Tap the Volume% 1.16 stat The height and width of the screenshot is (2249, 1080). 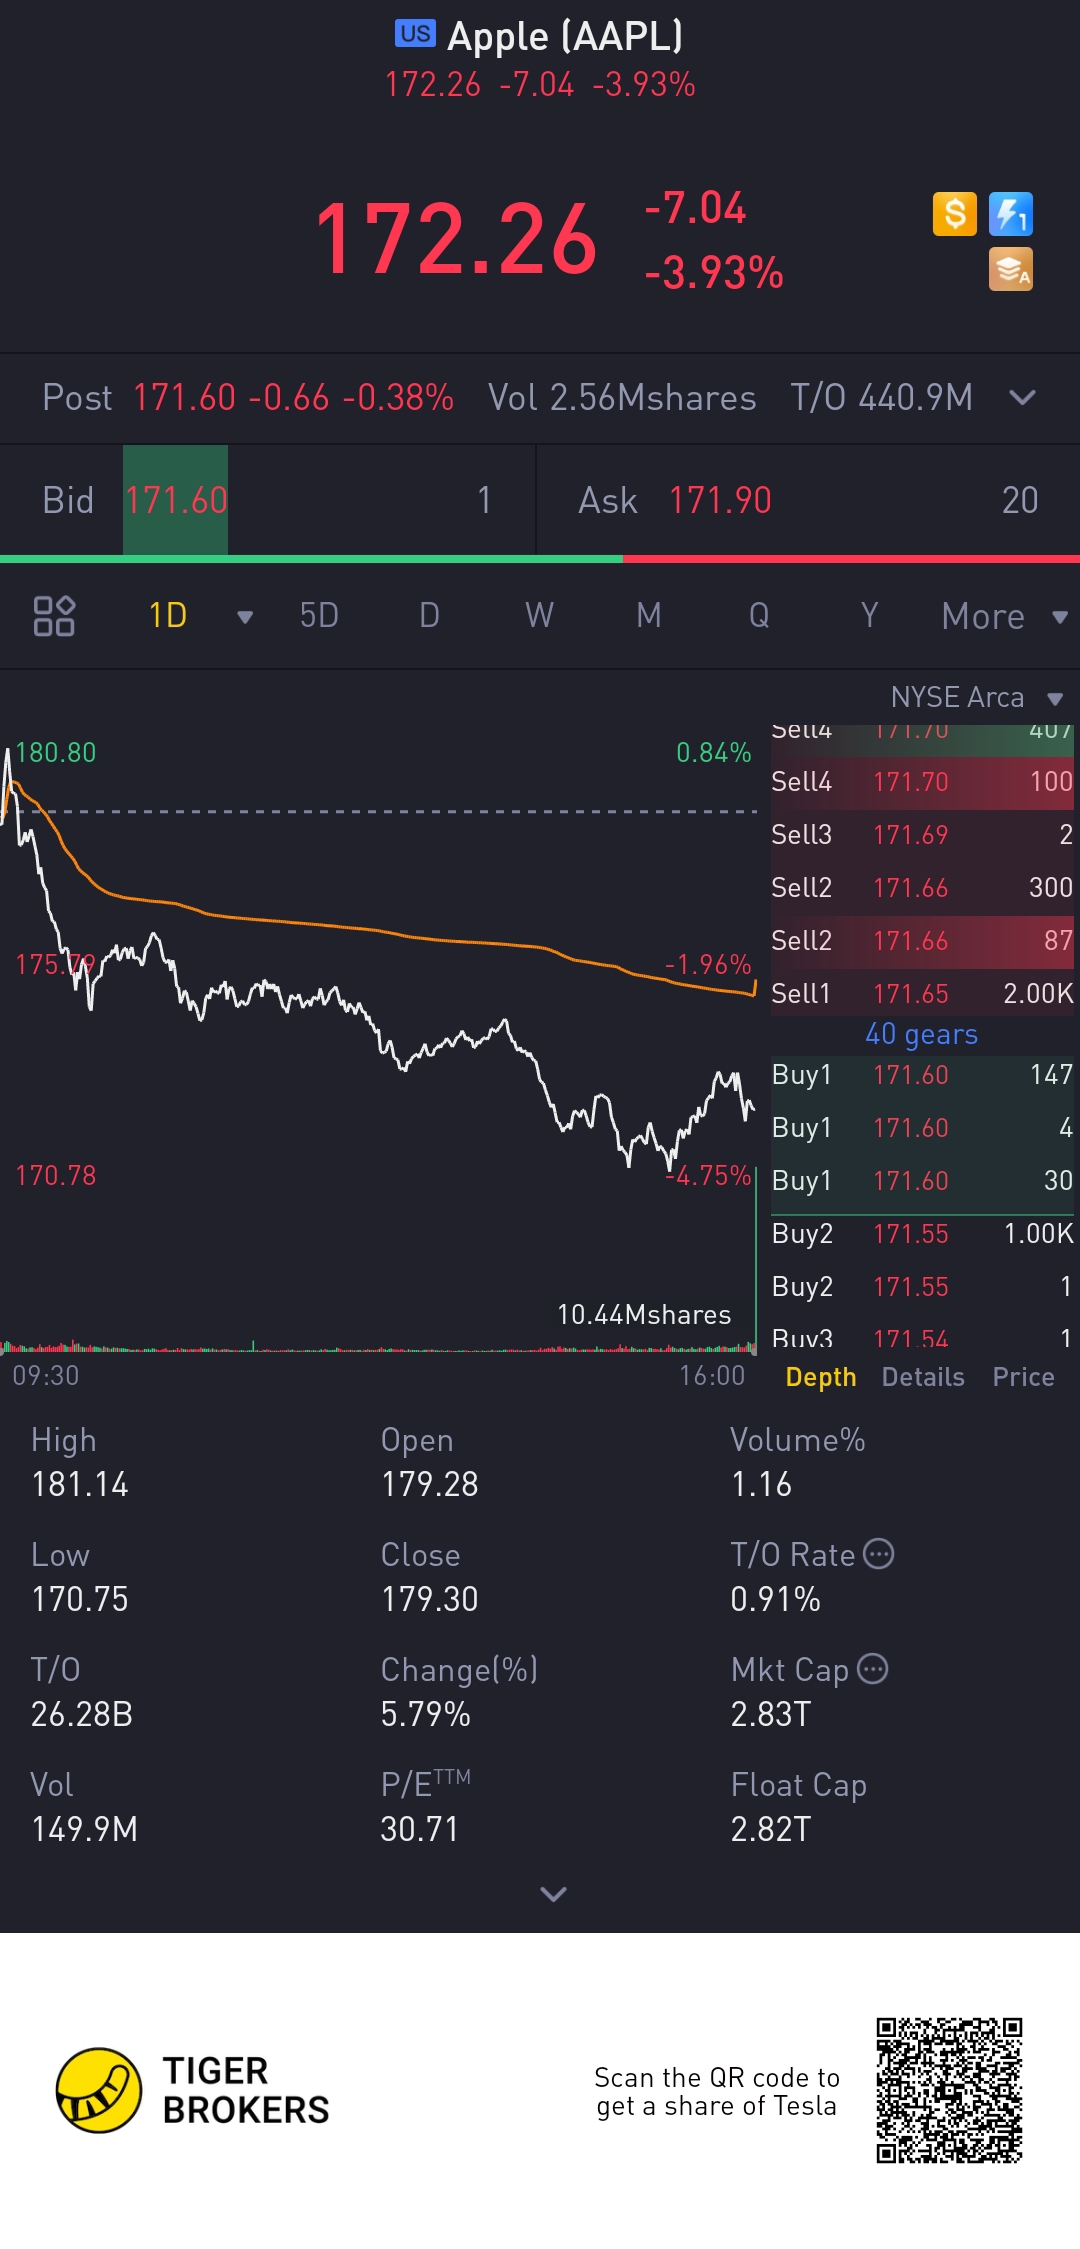(798, 1462)
